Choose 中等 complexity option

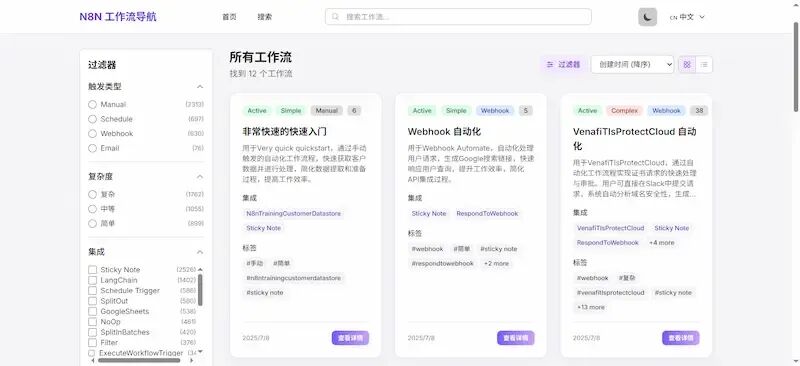click(x=92, y=209)
